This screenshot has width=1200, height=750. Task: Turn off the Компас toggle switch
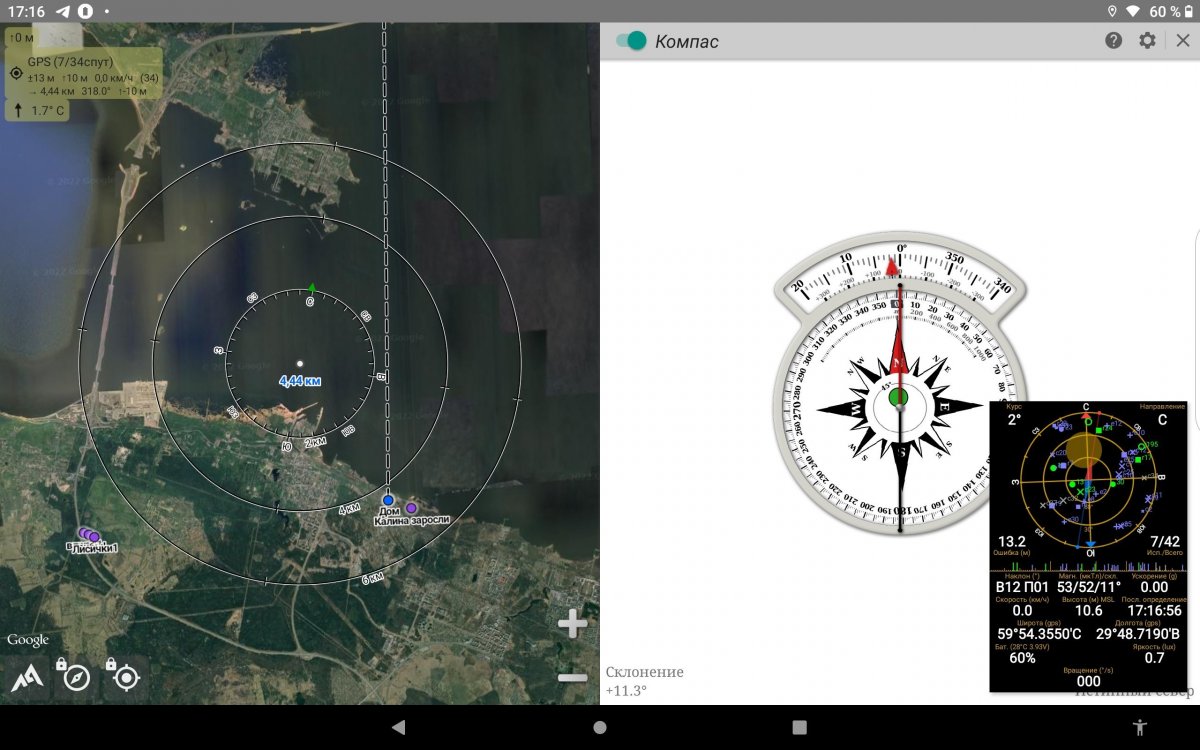click(x=631, y=42)
